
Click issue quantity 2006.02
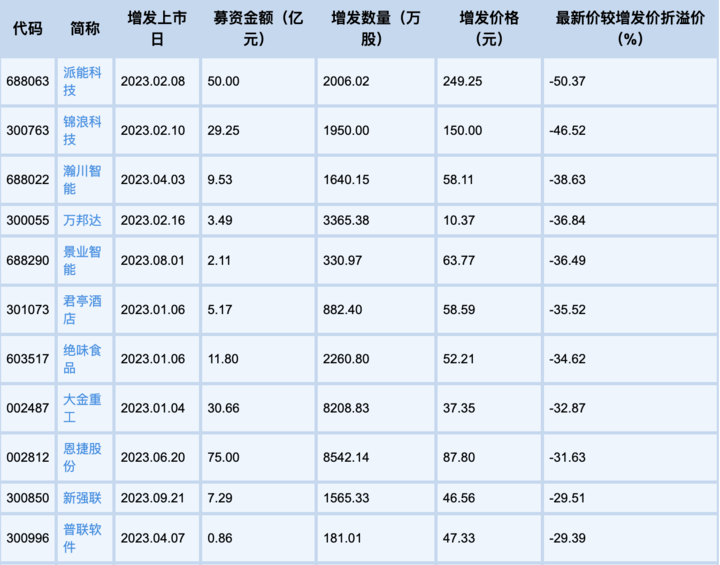coord(346,81)
